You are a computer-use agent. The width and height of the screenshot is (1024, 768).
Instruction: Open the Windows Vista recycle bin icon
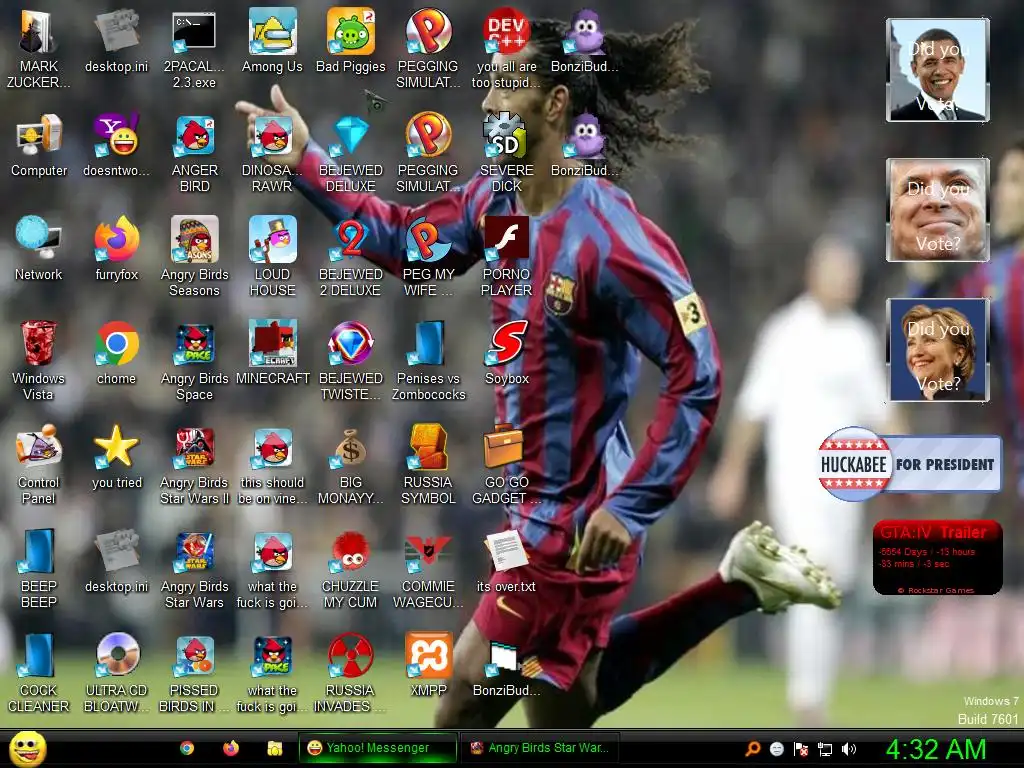pos(38,360)
